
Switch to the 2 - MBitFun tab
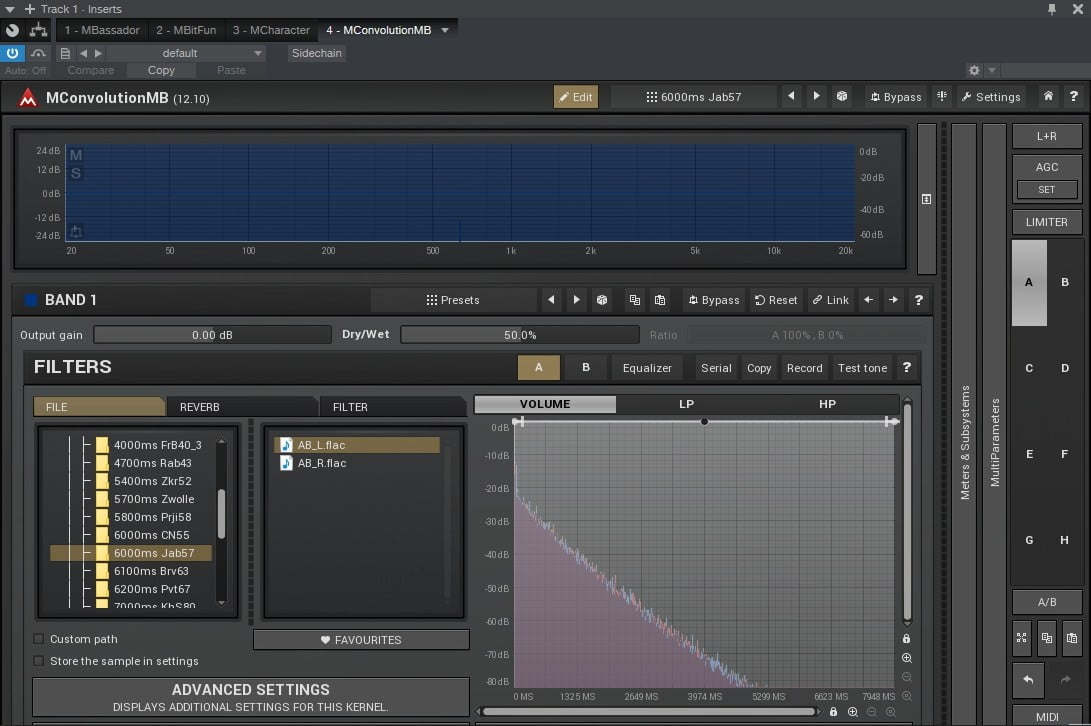[x=186, y=30]
